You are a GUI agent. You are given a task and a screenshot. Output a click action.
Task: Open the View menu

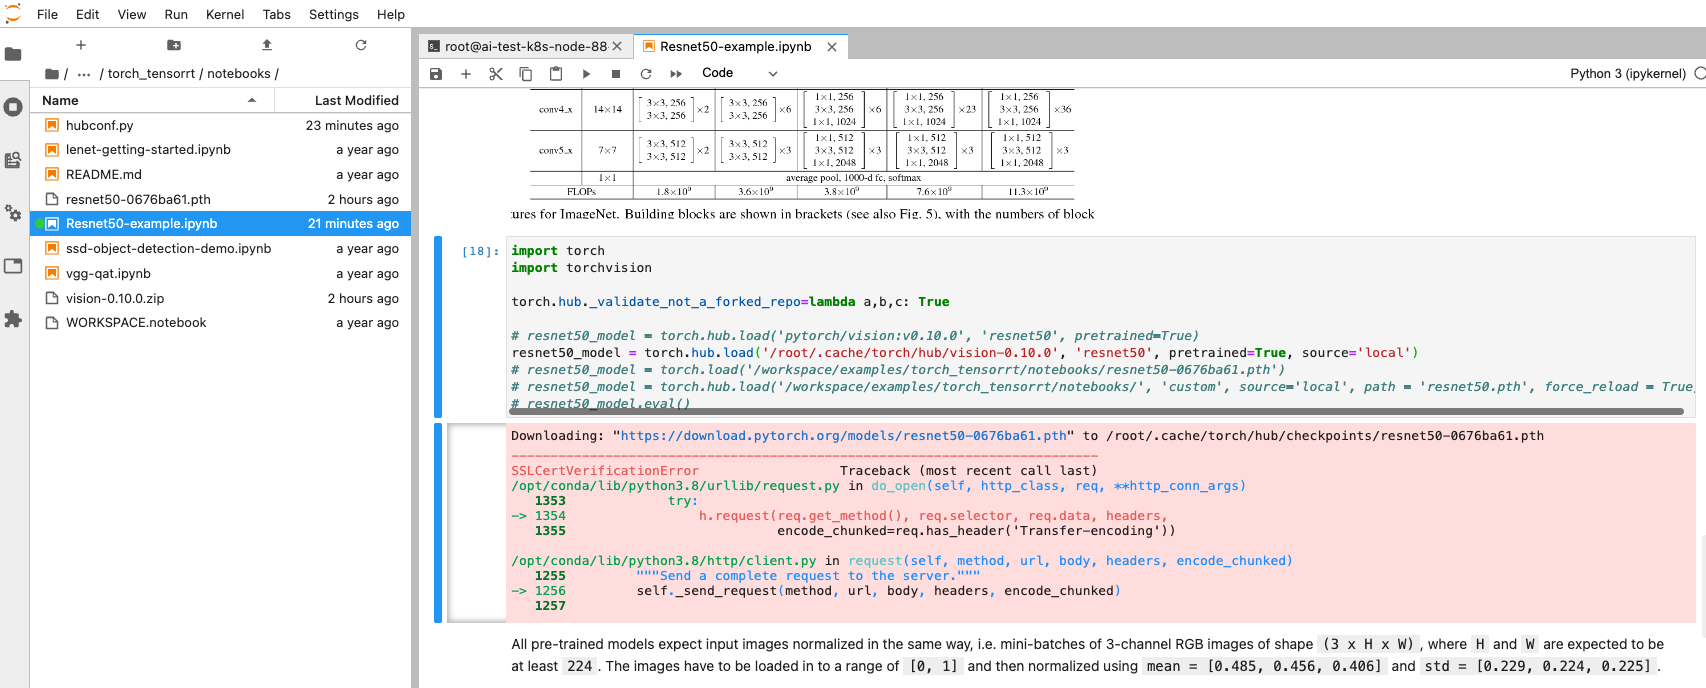[132, 14]
